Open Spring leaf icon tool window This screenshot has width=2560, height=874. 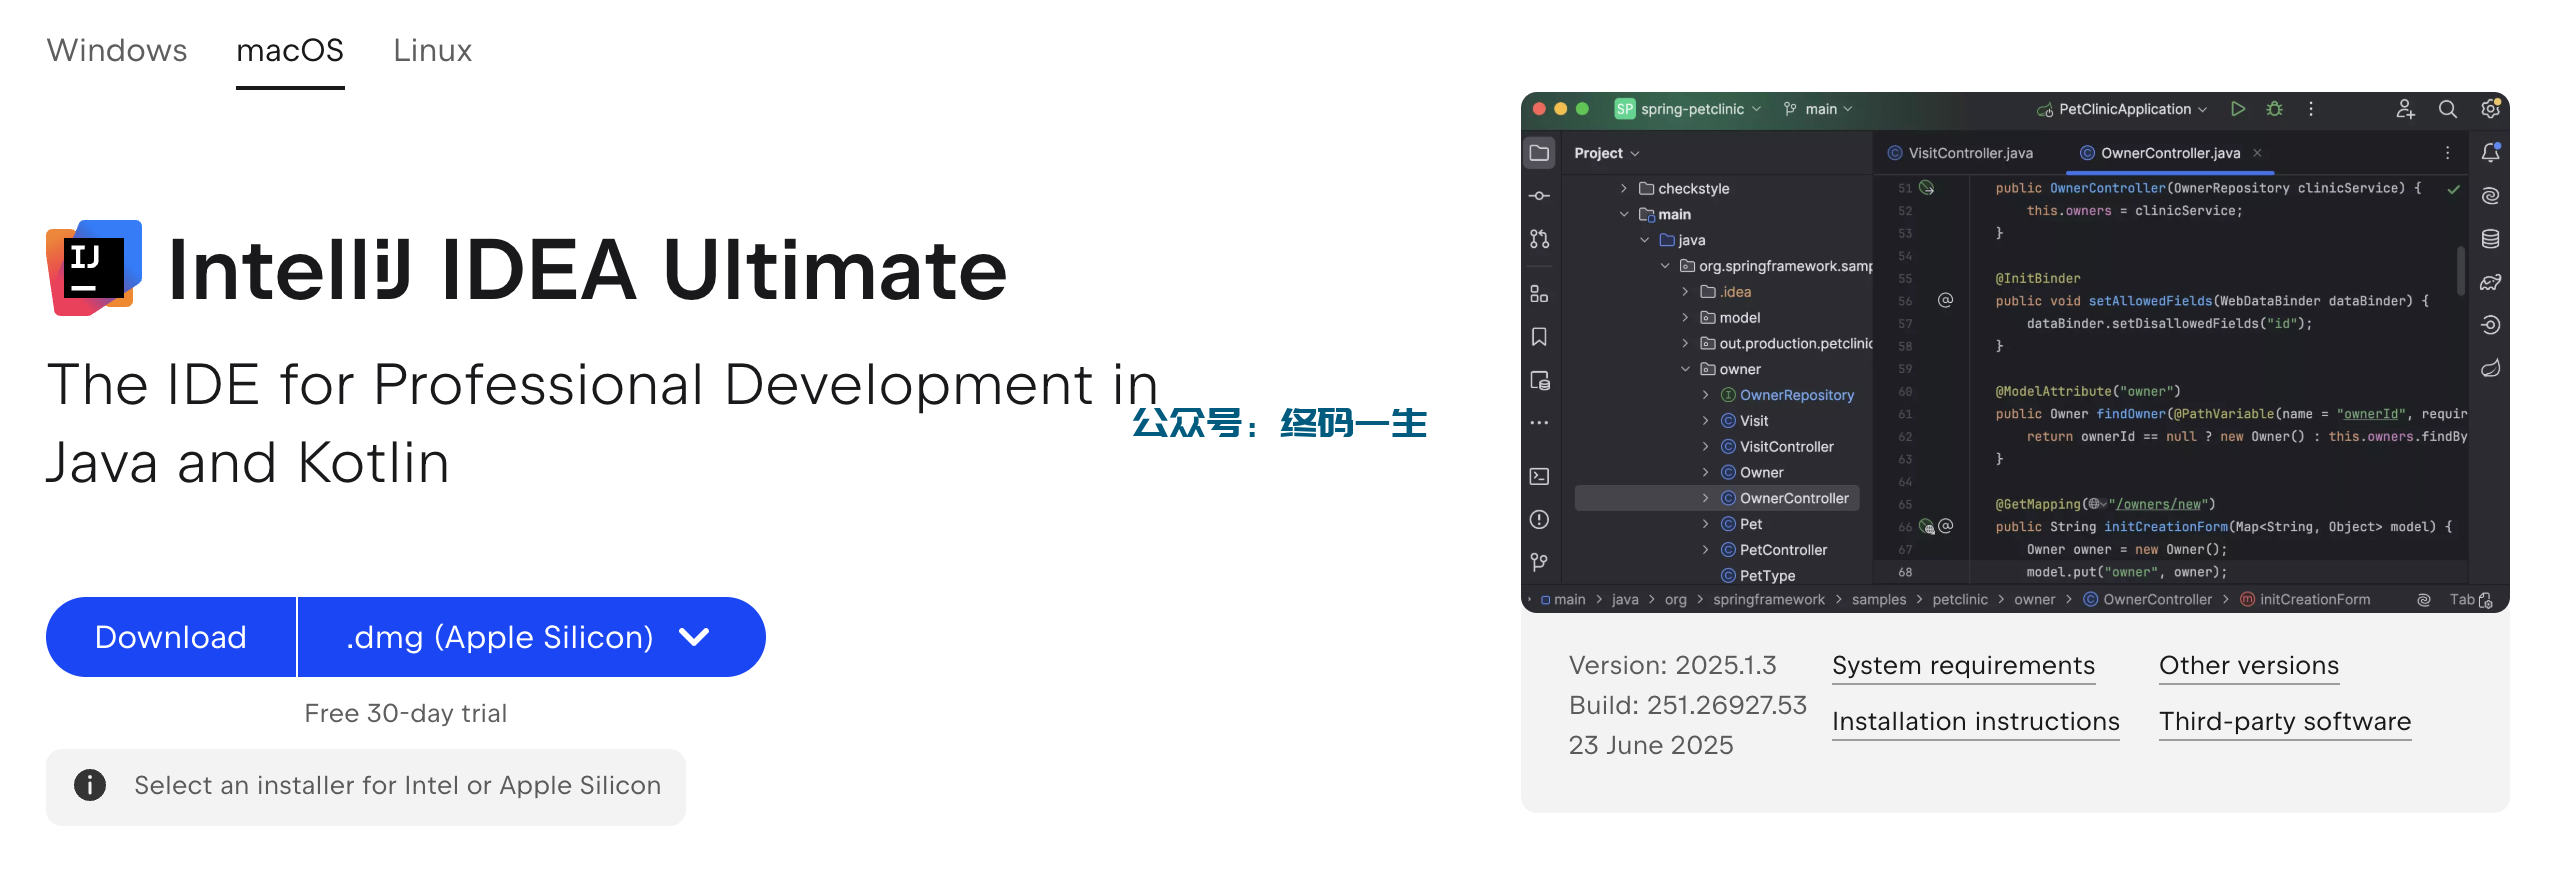point(2491,368)
